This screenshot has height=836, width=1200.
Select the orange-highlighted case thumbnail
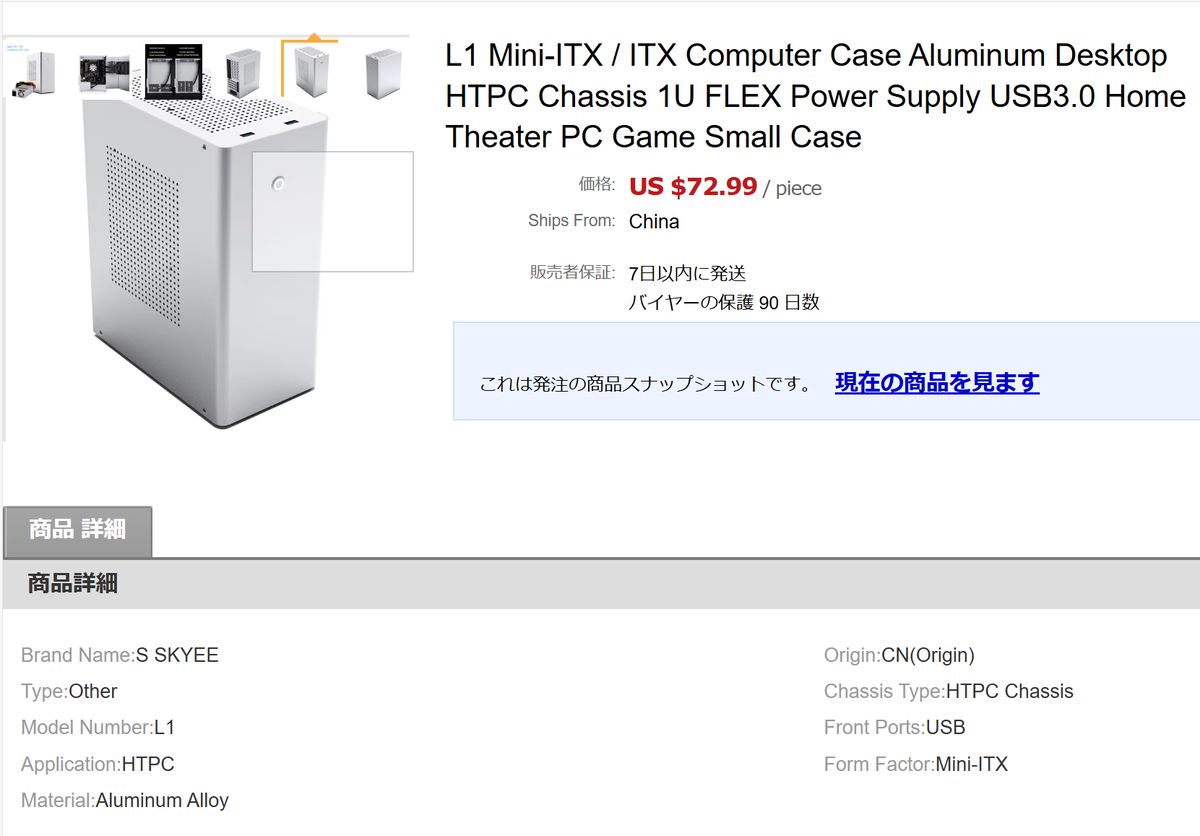point(310,70)
